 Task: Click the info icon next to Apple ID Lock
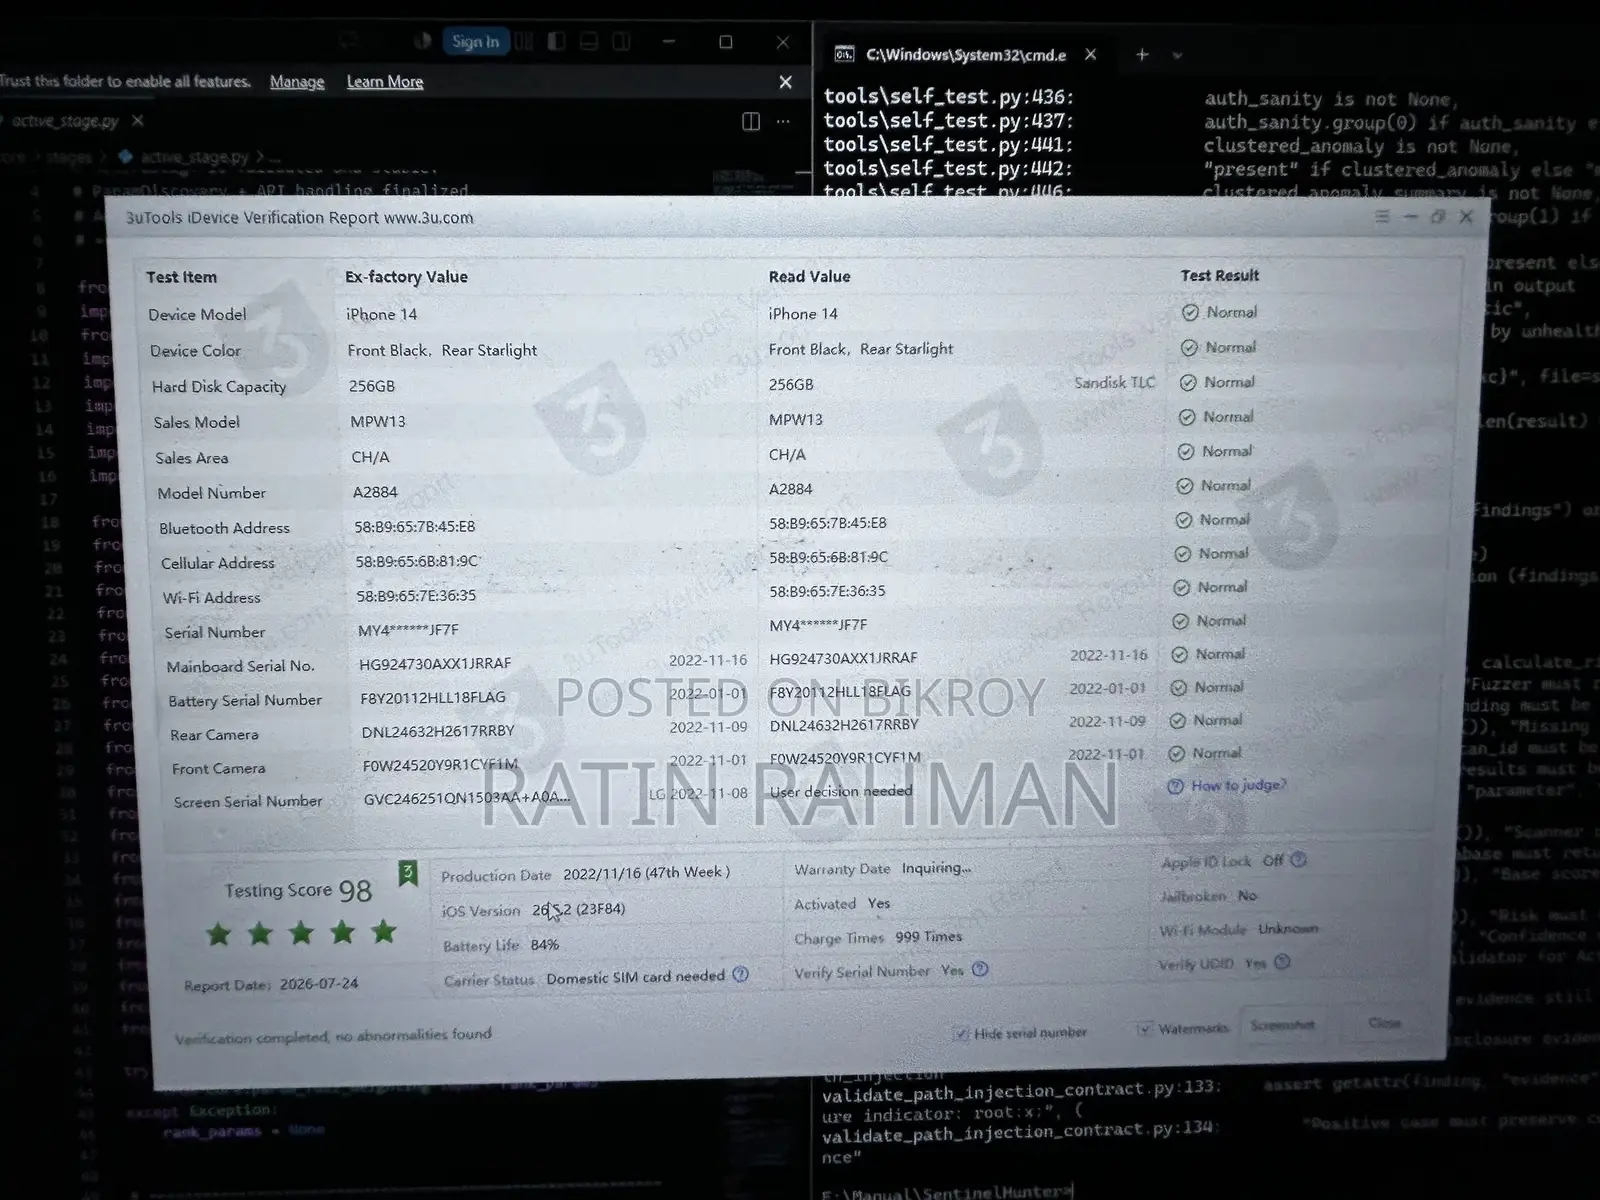click(1298, 860)
